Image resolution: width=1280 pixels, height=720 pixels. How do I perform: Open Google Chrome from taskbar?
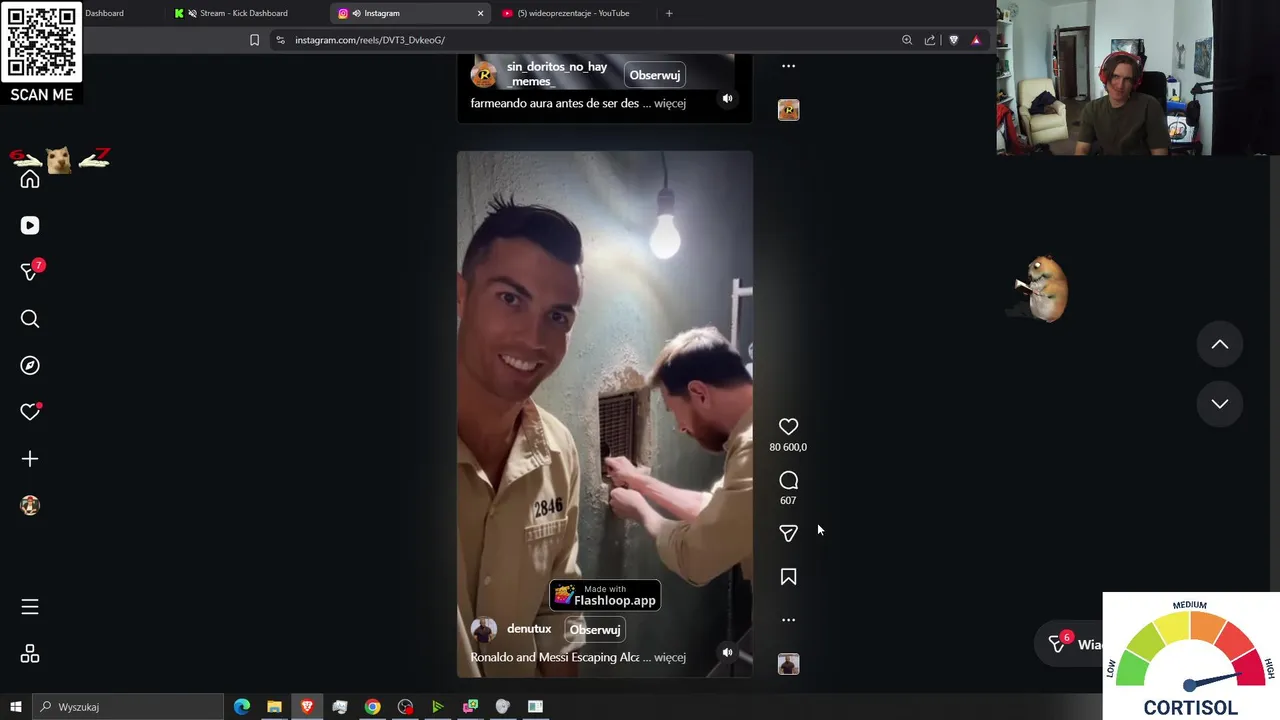(372, 707)
